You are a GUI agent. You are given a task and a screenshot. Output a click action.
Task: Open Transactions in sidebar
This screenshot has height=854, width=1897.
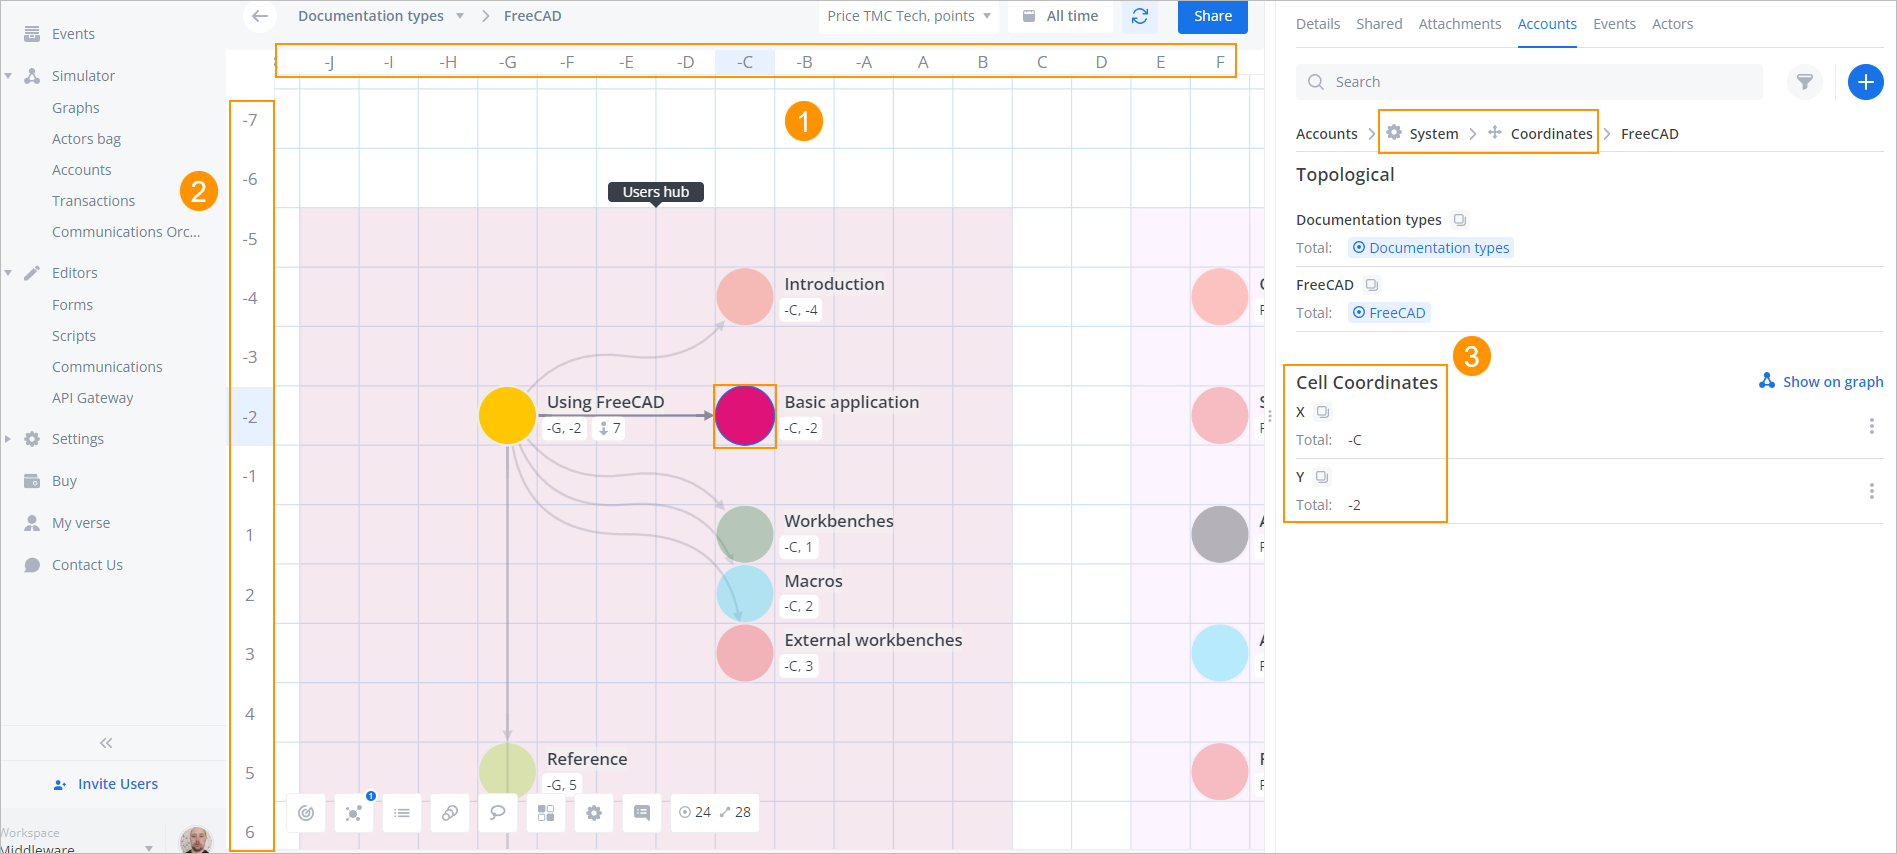93,201
